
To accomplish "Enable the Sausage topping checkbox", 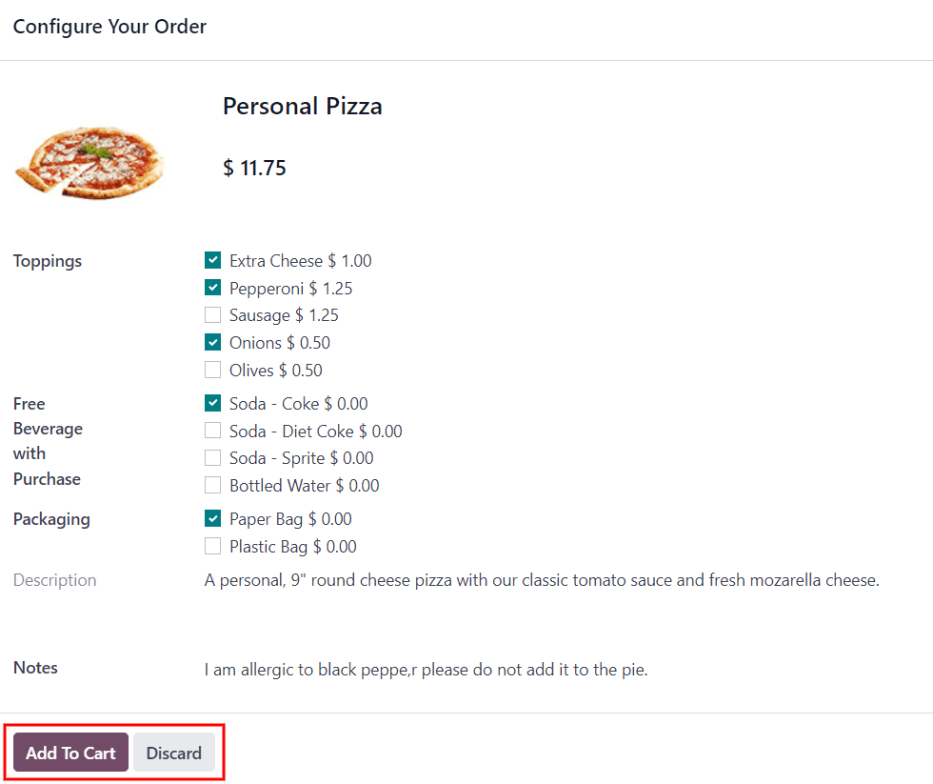I will (x=212, y=314).
